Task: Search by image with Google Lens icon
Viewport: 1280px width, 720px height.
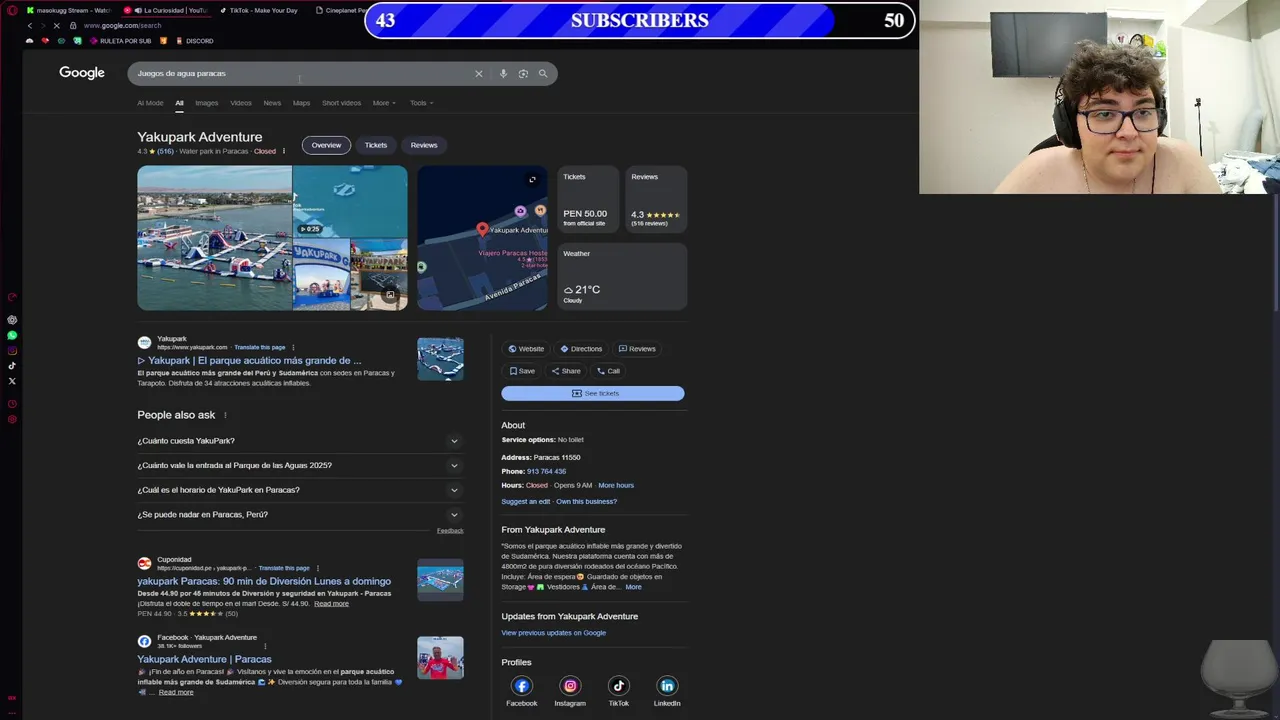Action: tap(523, 73)
